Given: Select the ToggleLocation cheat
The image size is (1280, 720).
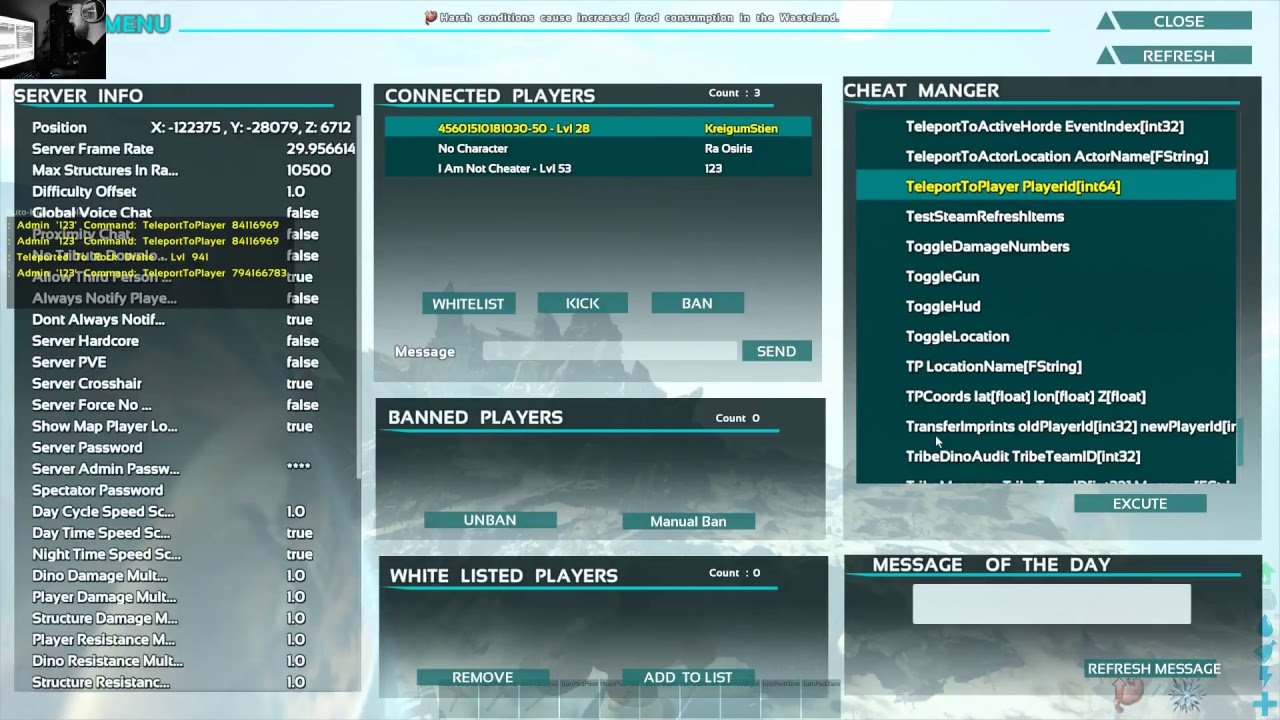Looking at the screenshot, I should click(x=1046, y=336).
